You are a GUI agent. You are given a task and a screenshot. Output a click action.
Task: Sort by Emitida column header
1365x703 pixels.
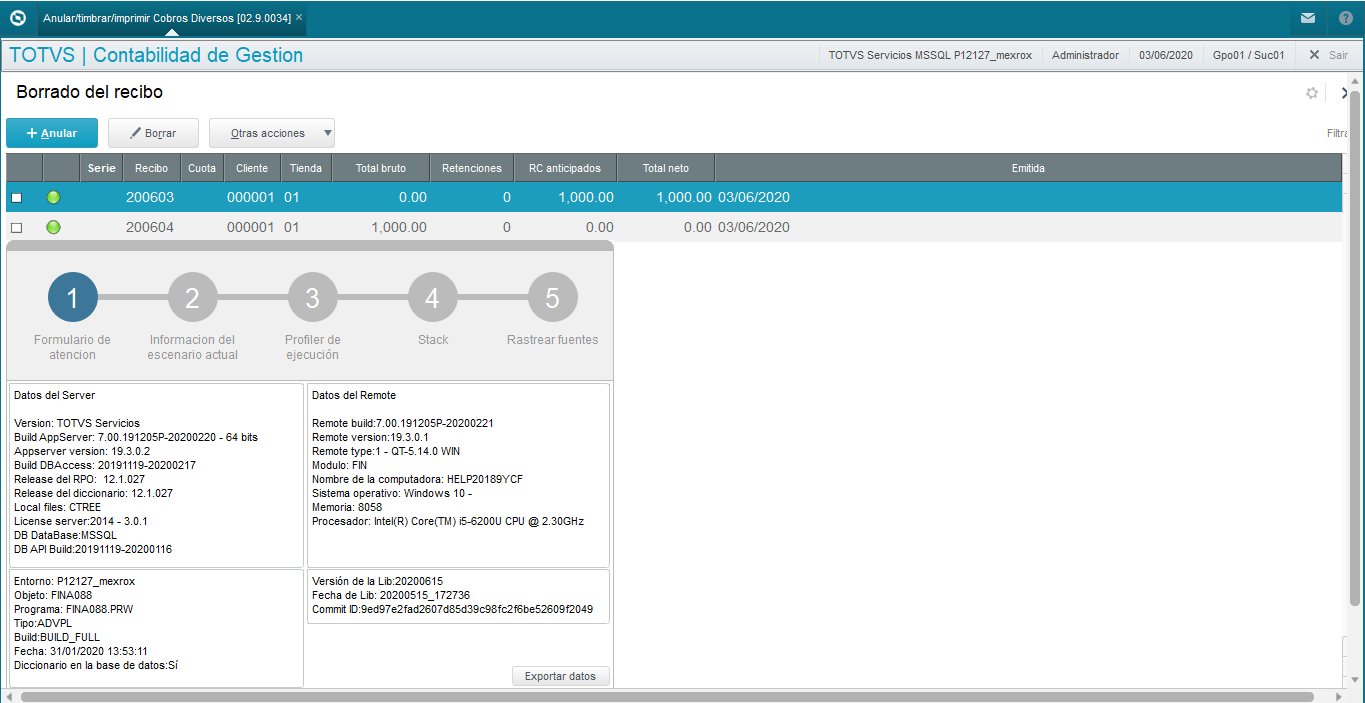click(x=1028, y=168)
